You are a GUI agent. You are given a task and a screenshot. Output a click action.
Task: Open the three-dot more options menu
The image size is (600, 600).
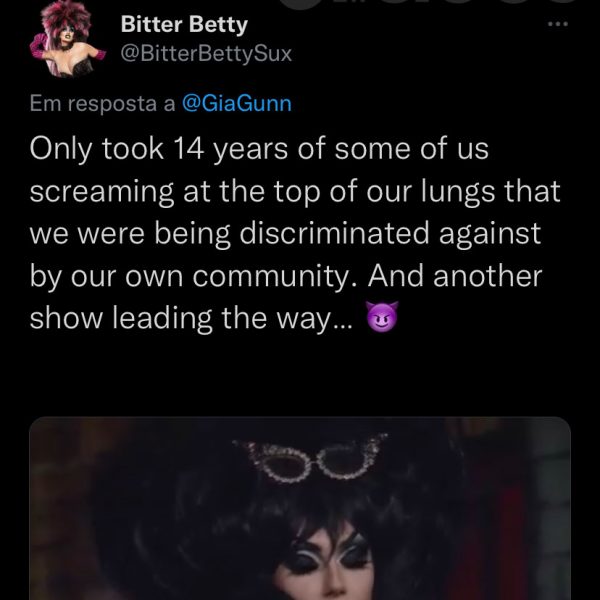[x=558, y=24]
